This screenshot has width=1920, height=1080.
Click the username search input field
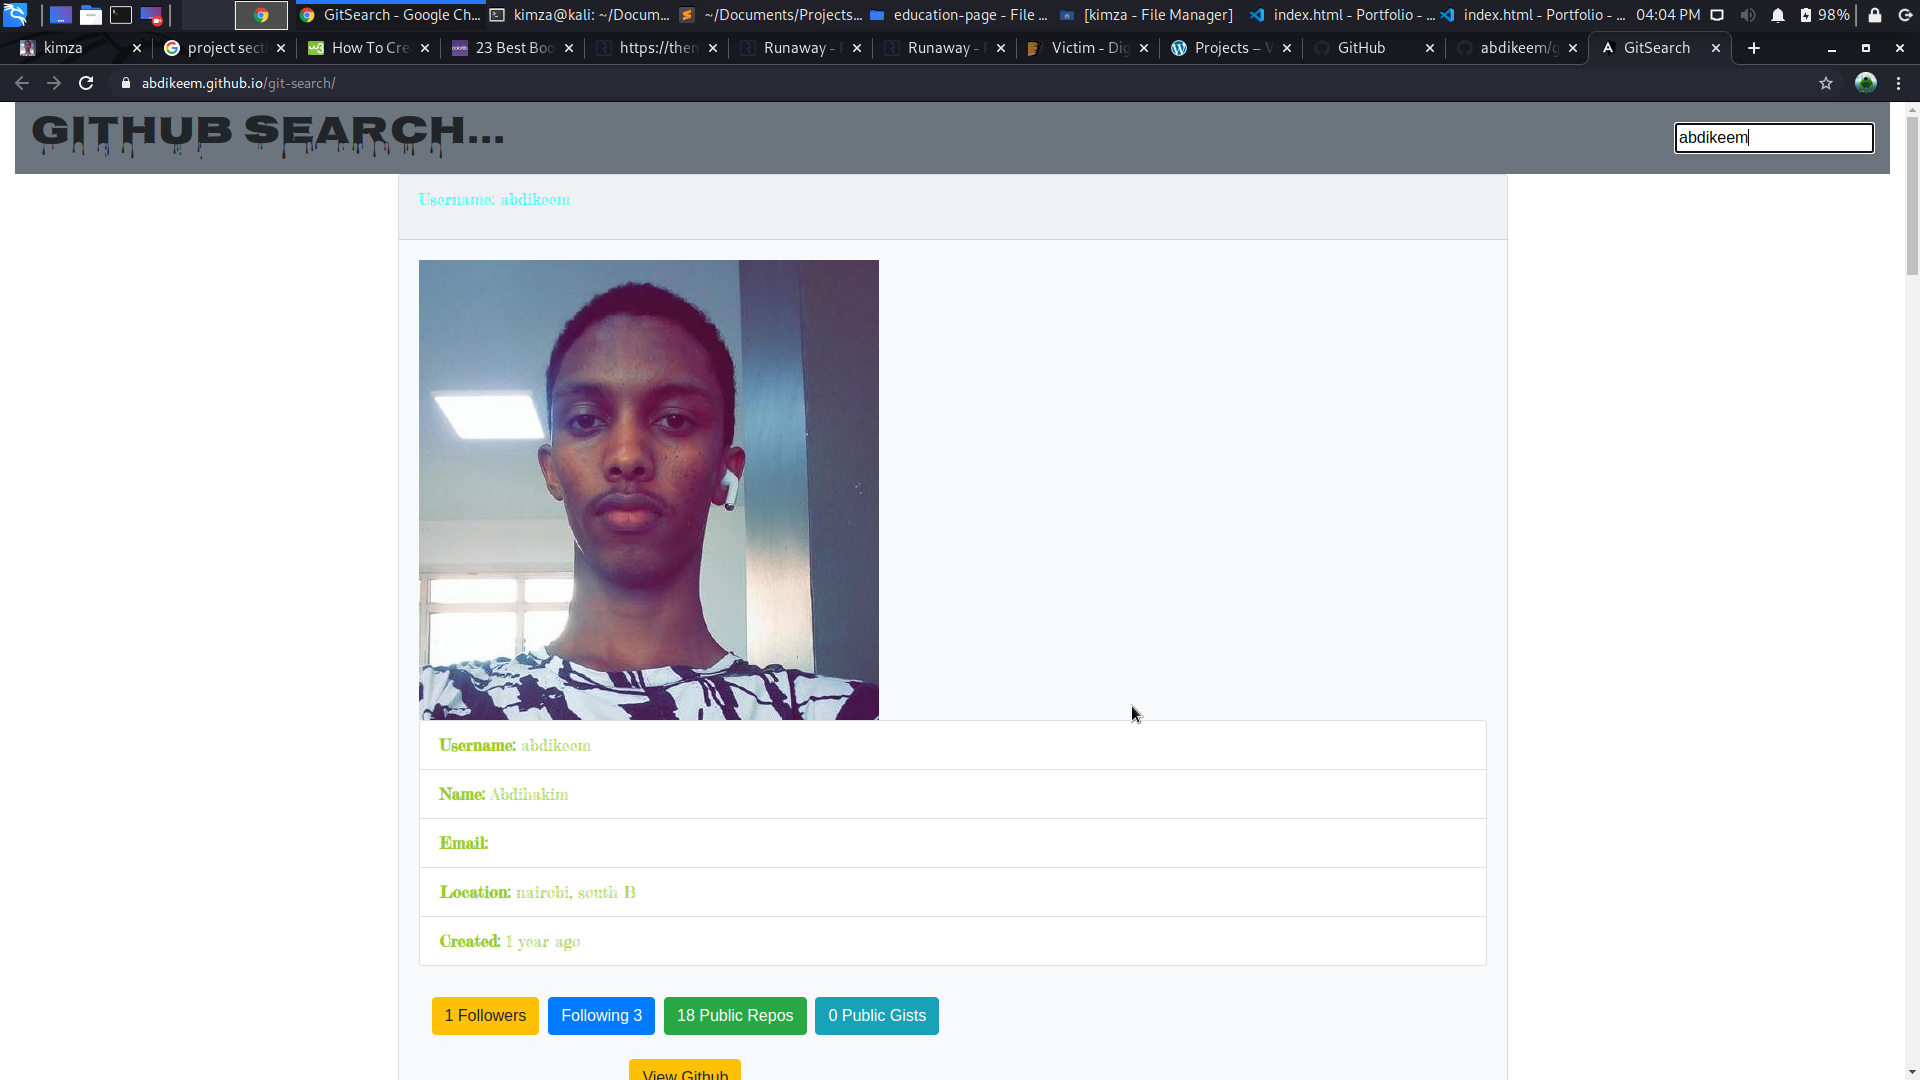[x=1773, y=138]
